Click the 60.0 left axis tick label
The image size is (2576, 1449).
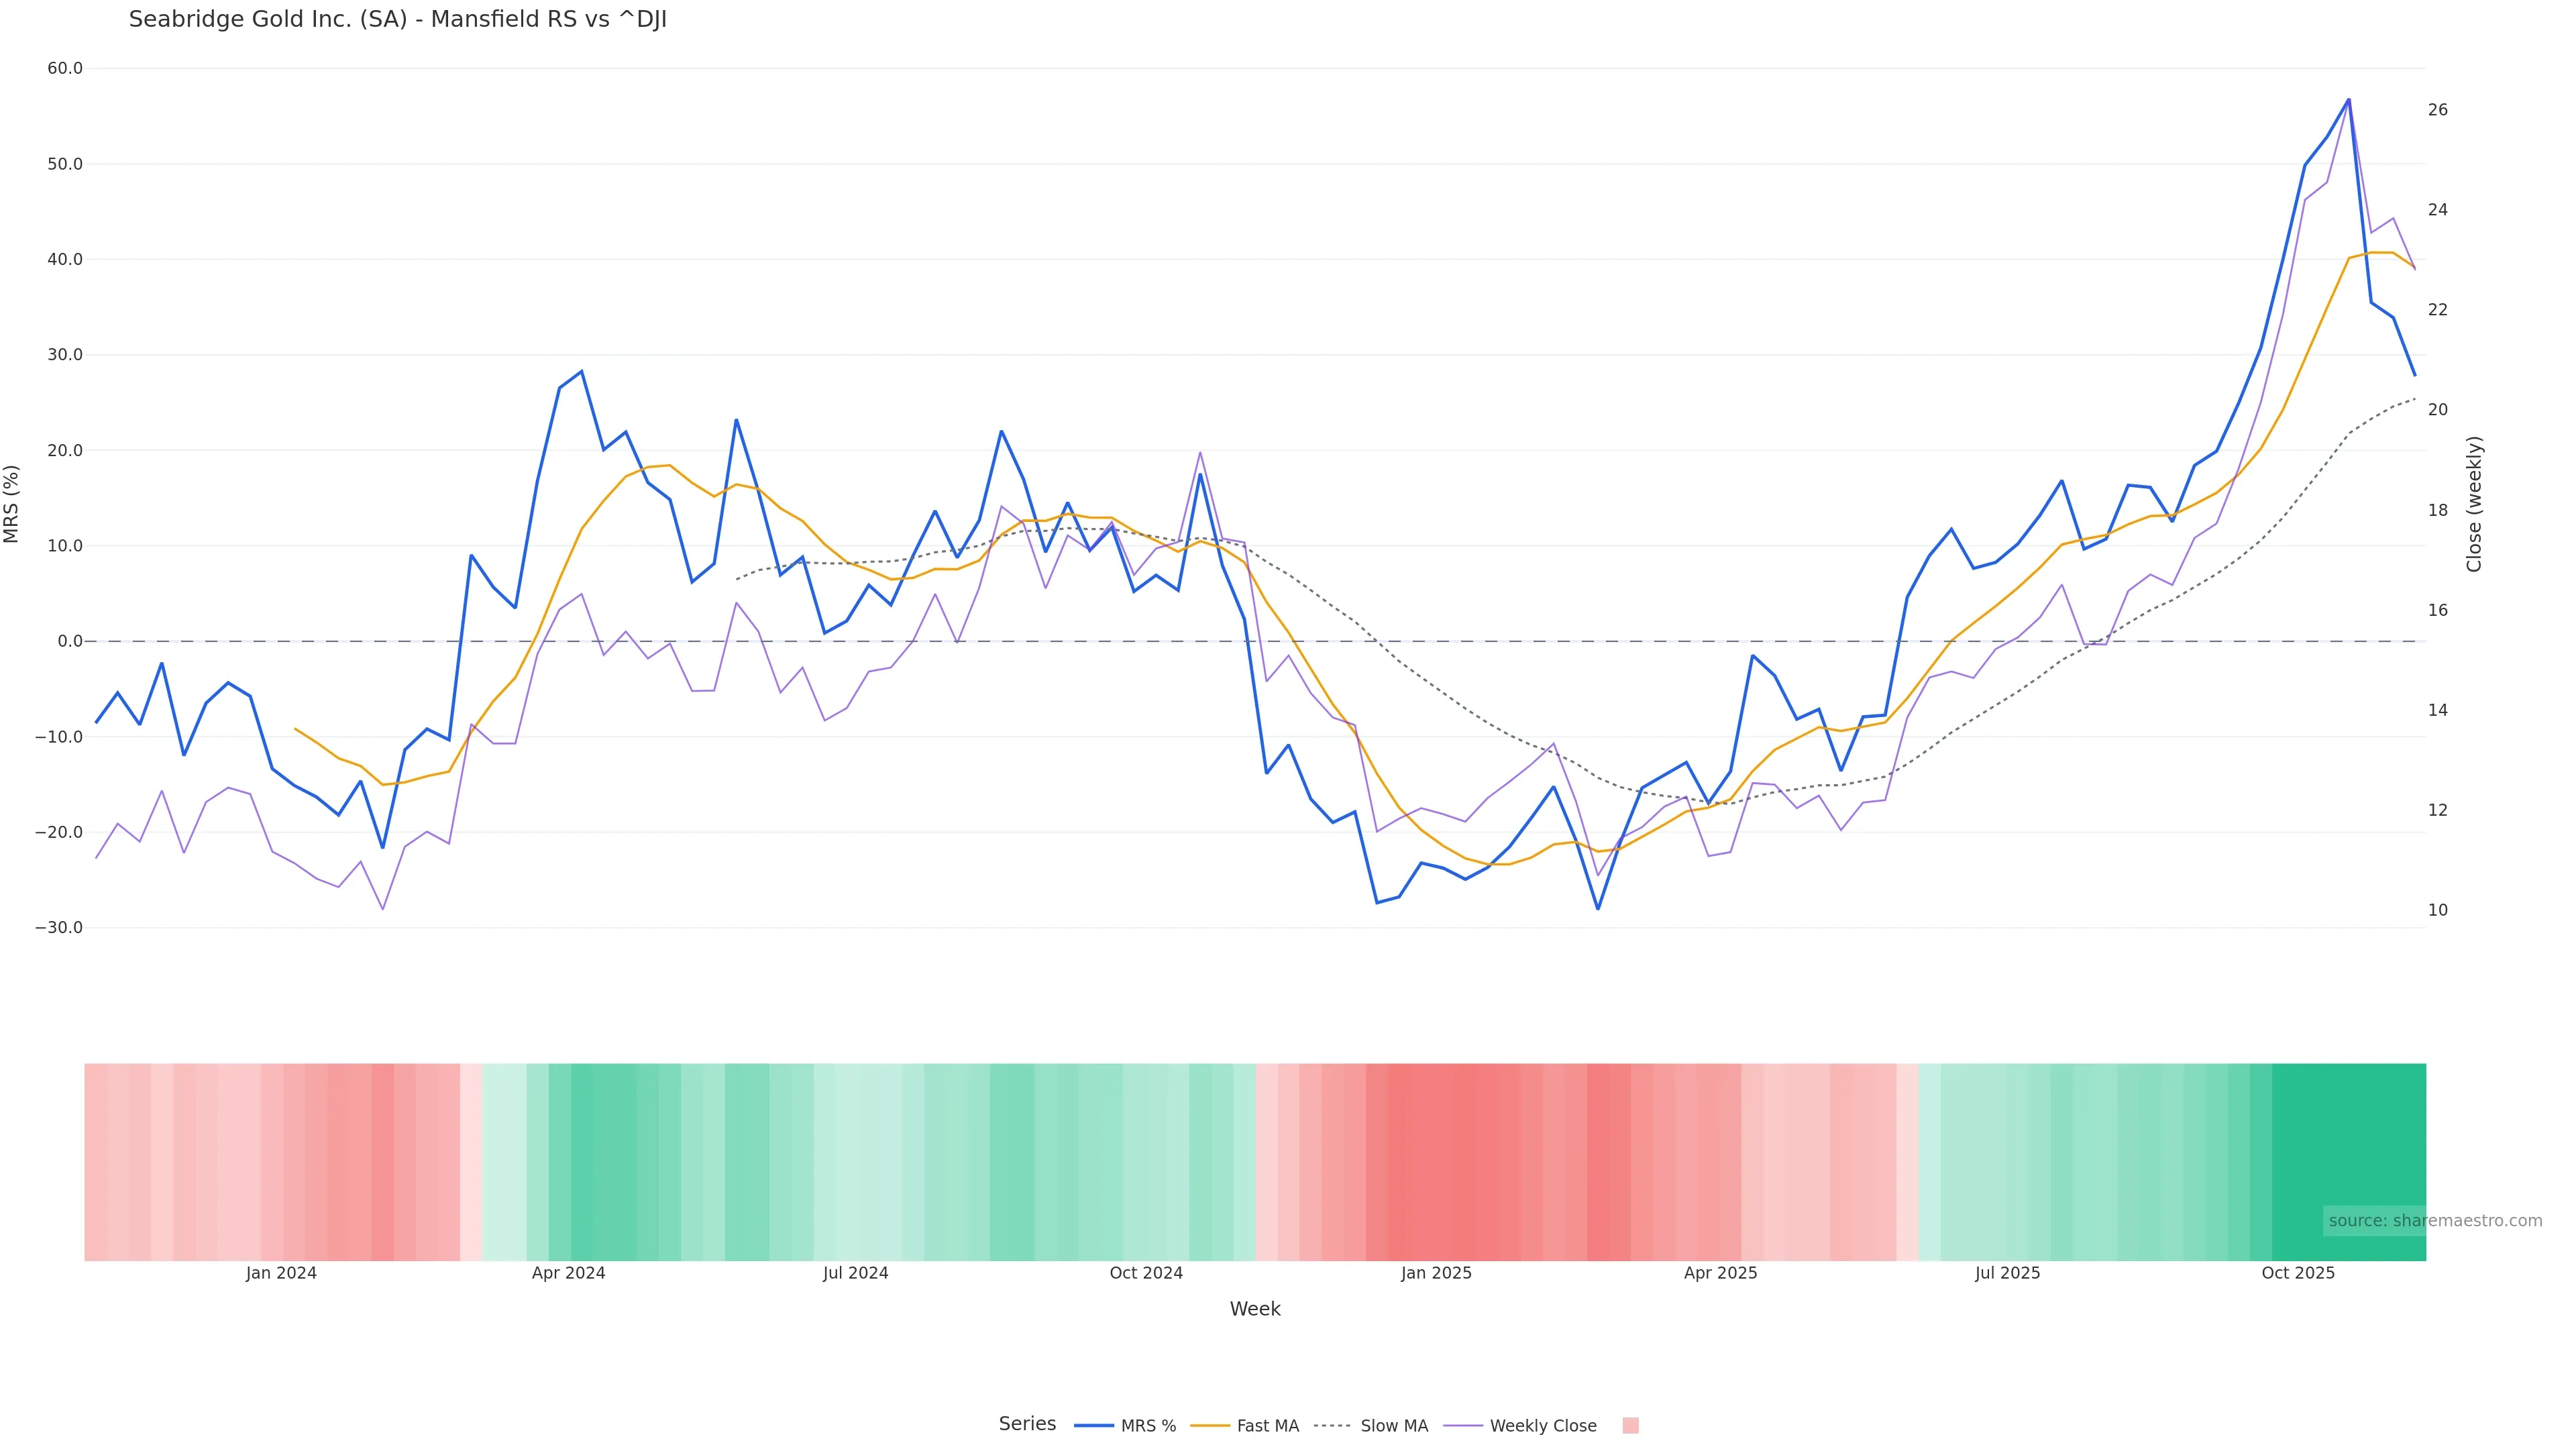pyautogui.click(x=65, y=68)
